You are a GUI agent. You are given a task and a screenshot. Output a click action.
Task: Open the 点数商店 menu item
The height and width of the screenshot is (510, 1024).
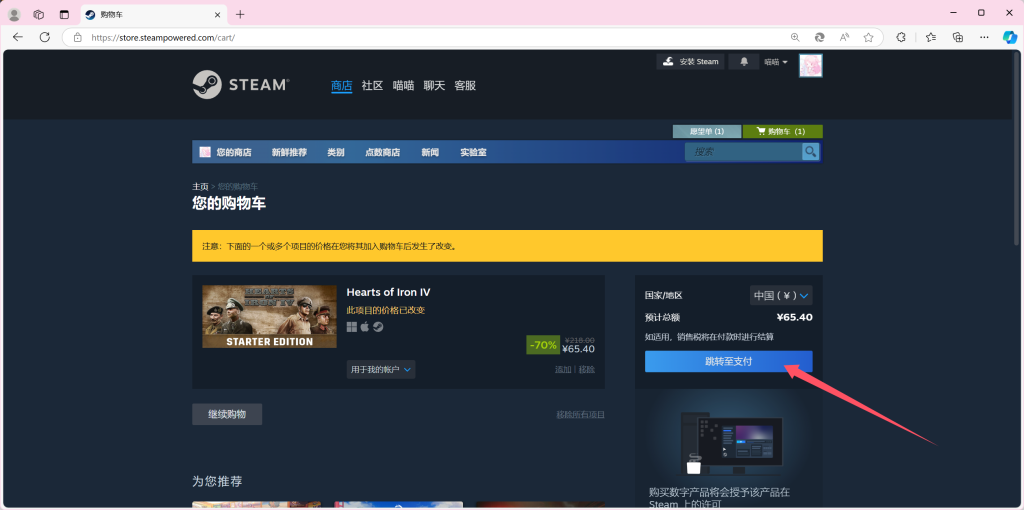click(383, 152)
